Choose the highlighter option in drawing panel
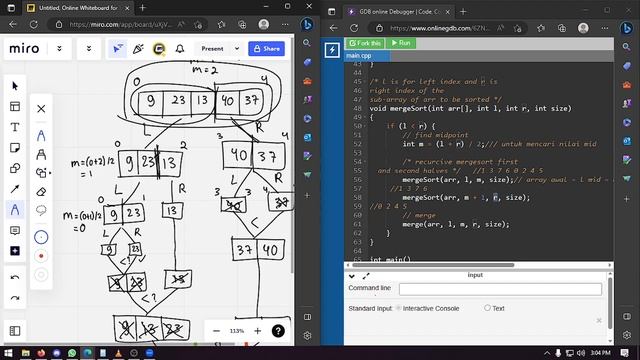Image resolution: width=640 pixels, height=360 pixels. 41,154
